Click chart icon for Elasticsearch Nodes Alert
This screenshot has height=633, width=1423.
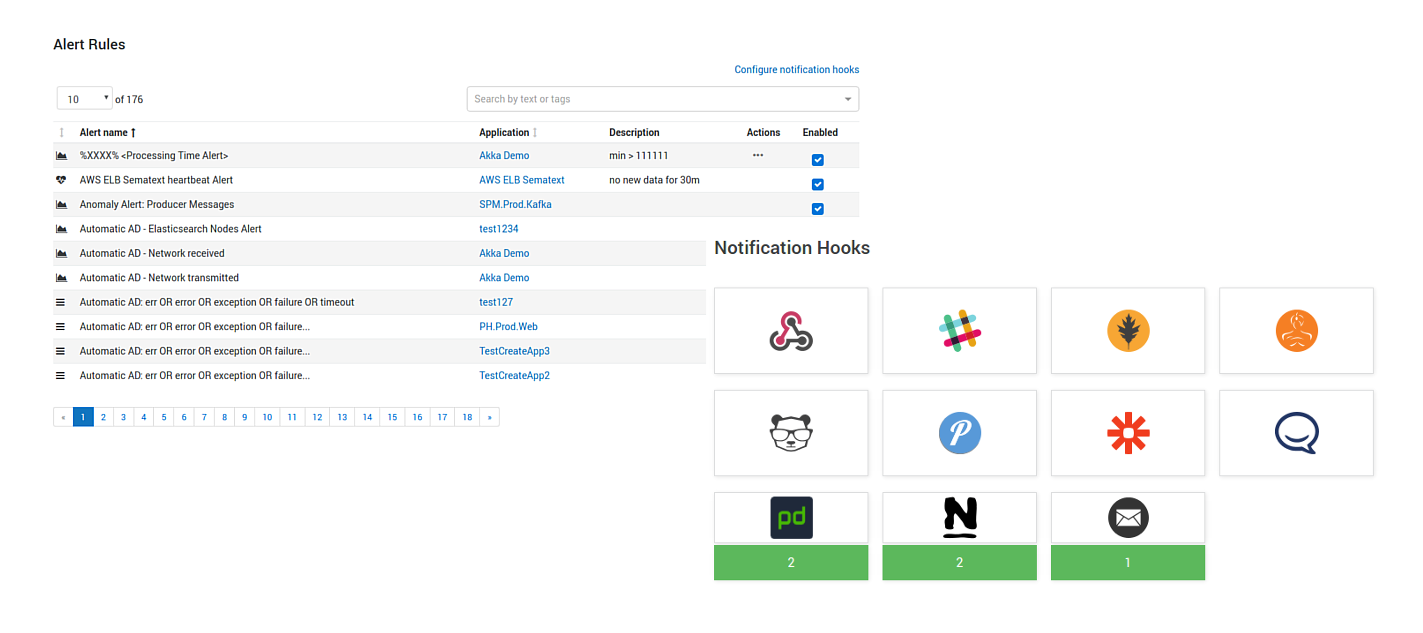(x=61, y=229)
